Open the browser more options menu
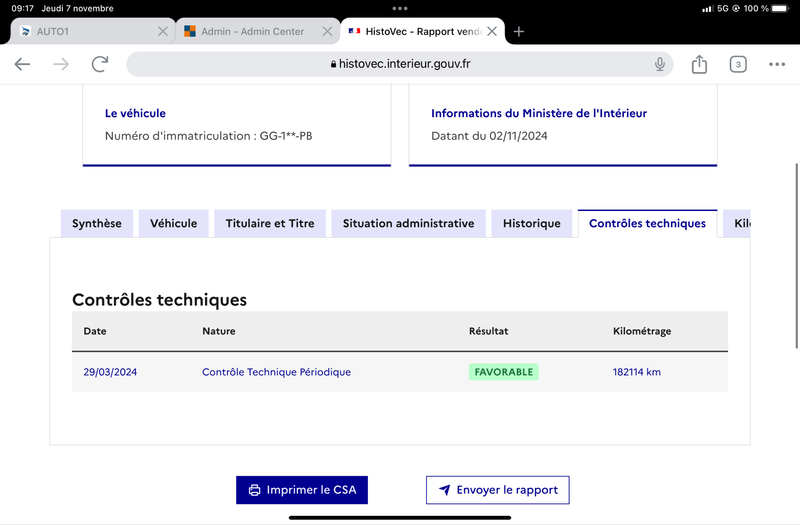Image resolution: width=800 pixels, height=525 pixels. click(777, 64)
